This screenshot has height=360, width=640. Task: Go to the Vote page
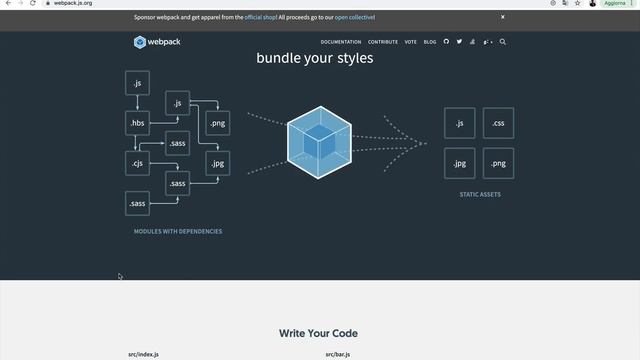[411, 42]
